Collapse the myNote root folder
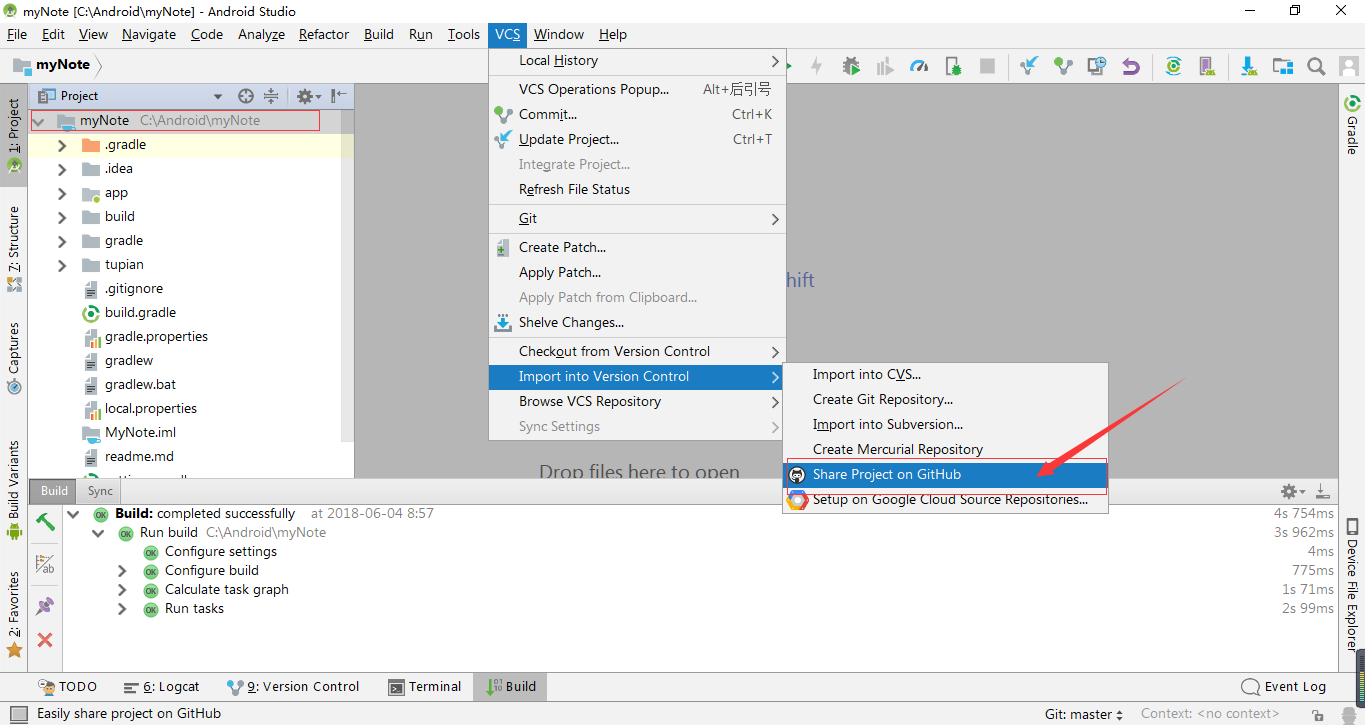 point(39,120)
